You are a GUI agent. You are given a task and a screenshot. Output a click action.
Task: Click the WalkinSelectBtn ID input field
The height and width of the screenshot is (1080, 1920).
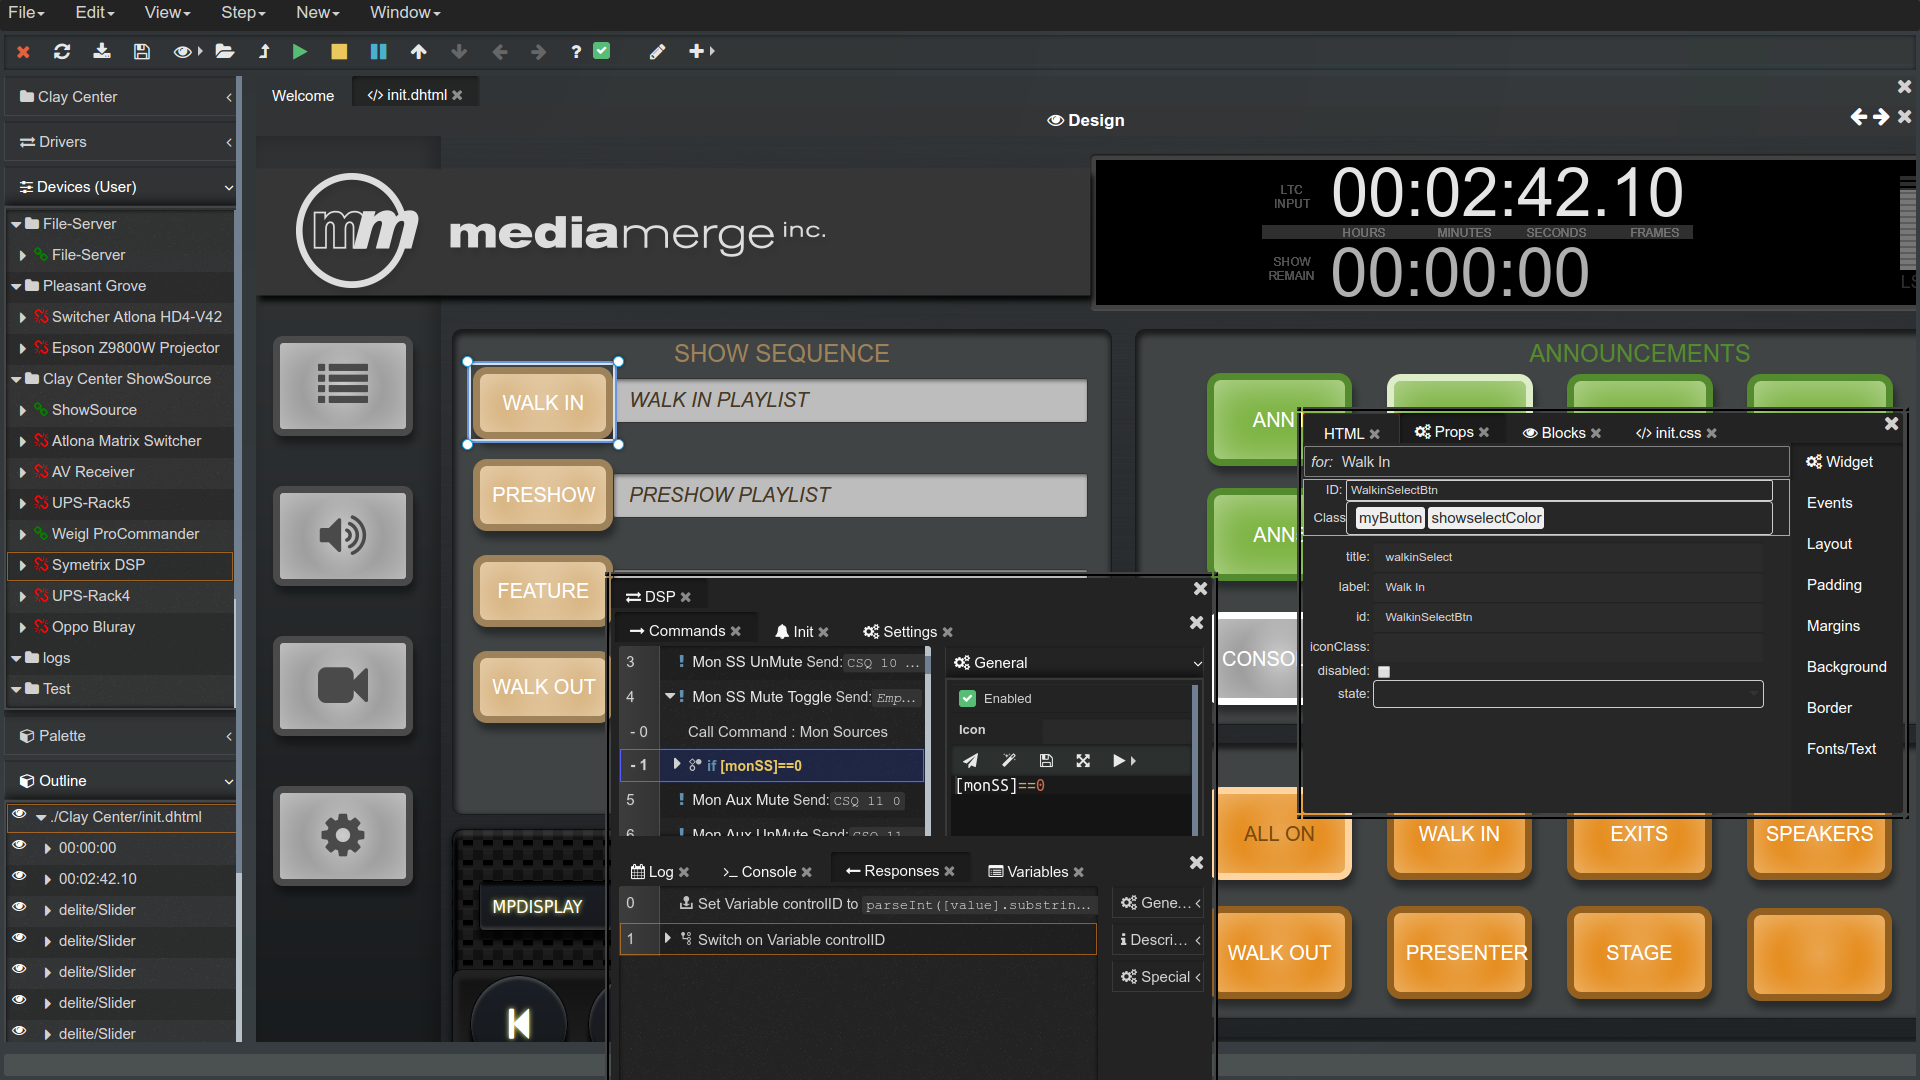tap(1558, 490)
